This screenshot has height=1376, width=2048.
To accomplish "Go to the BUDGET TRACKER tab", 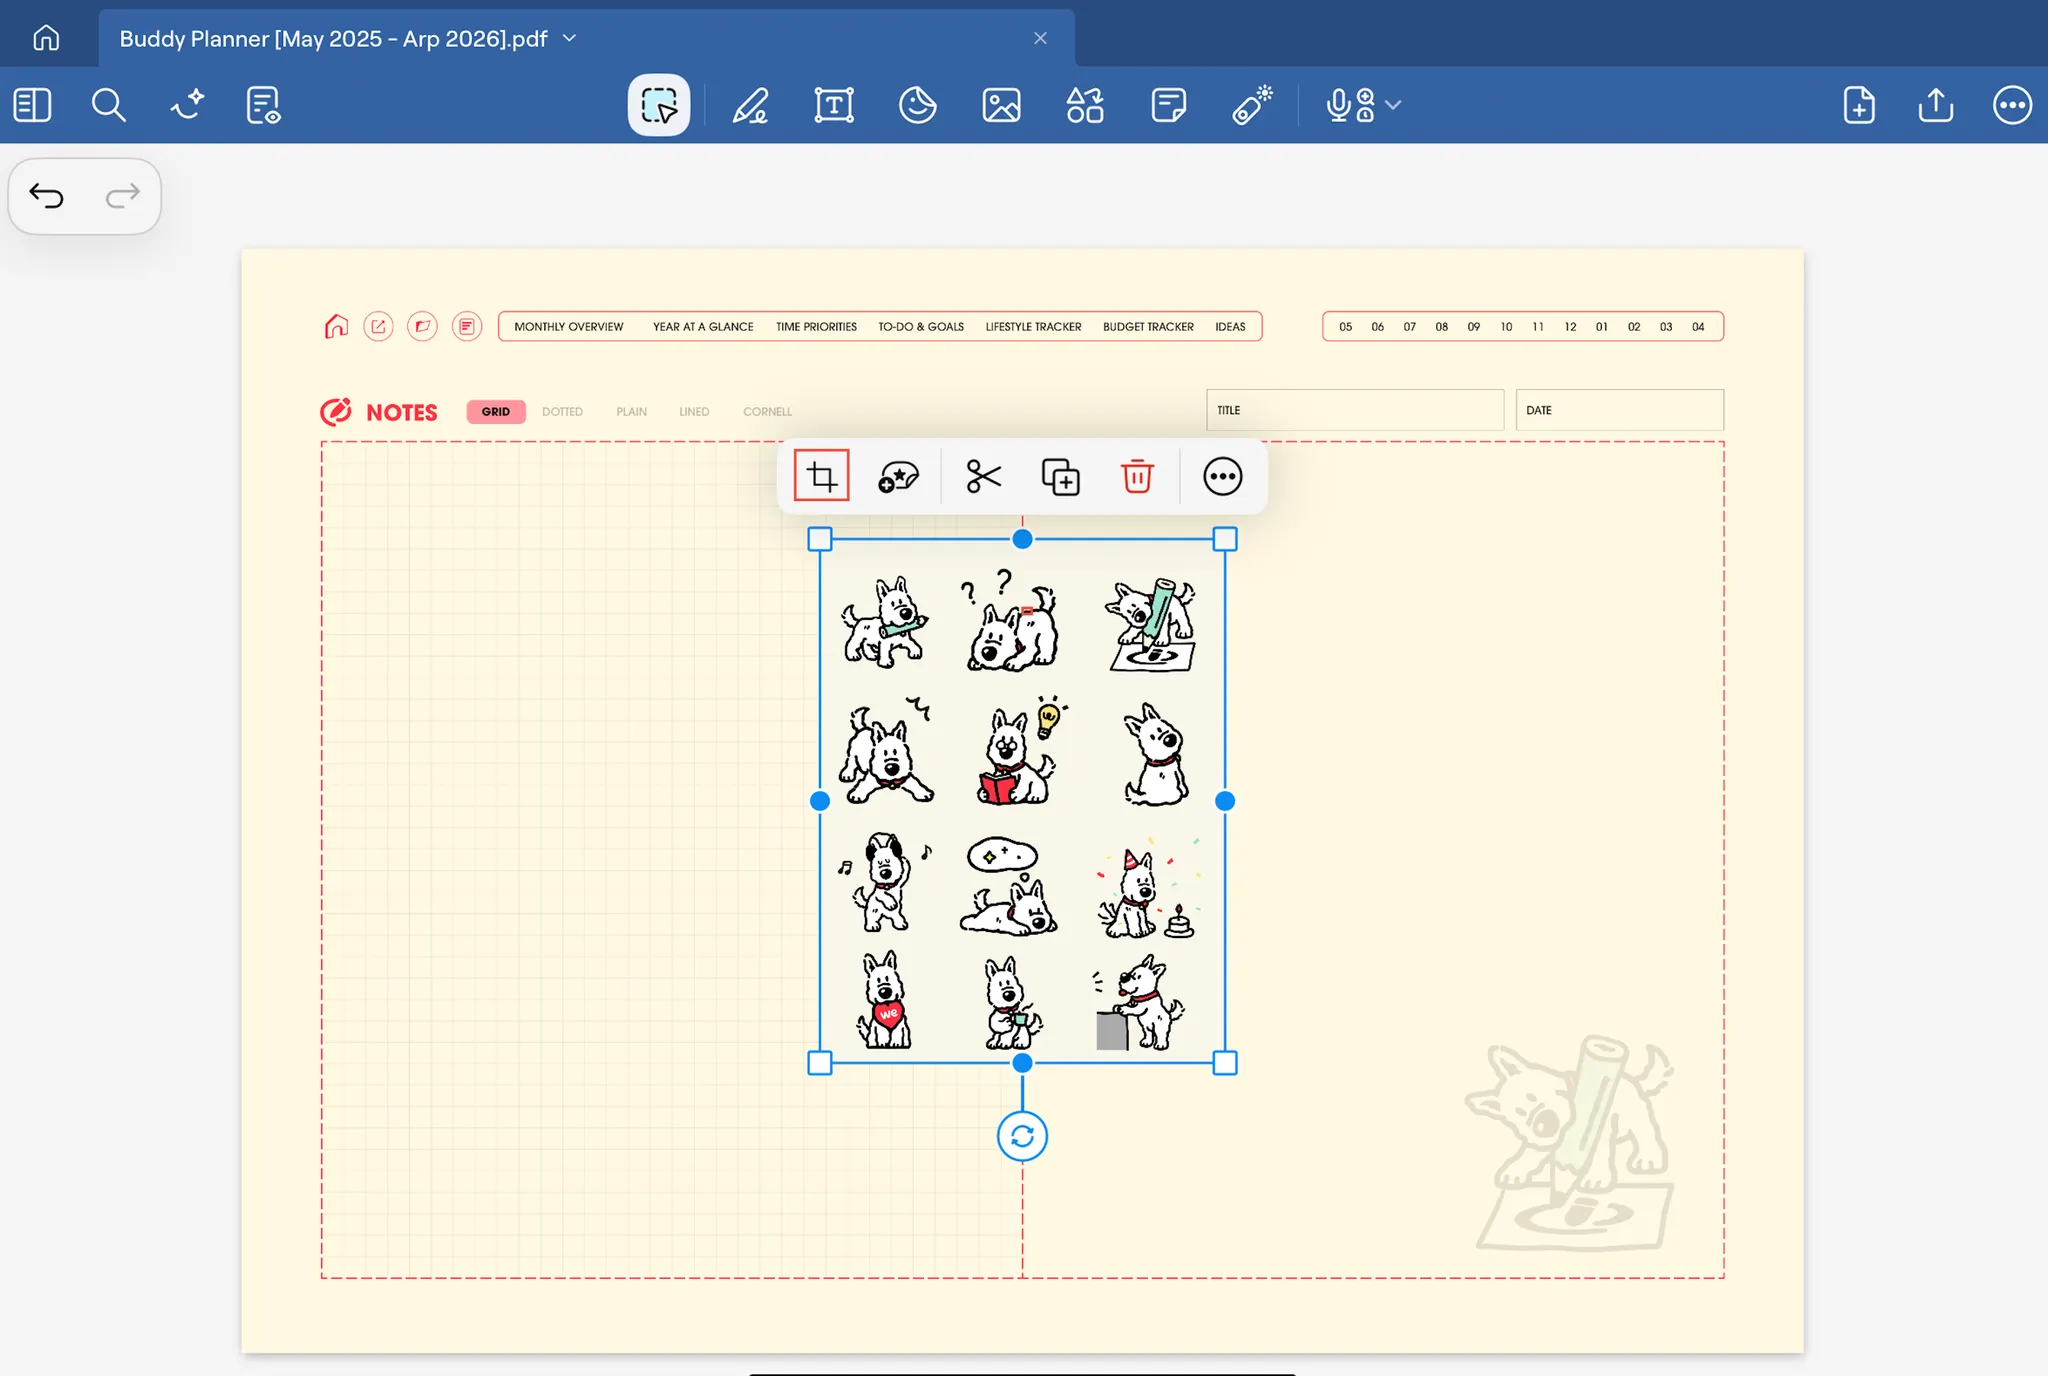I will tap(1148, 327).
